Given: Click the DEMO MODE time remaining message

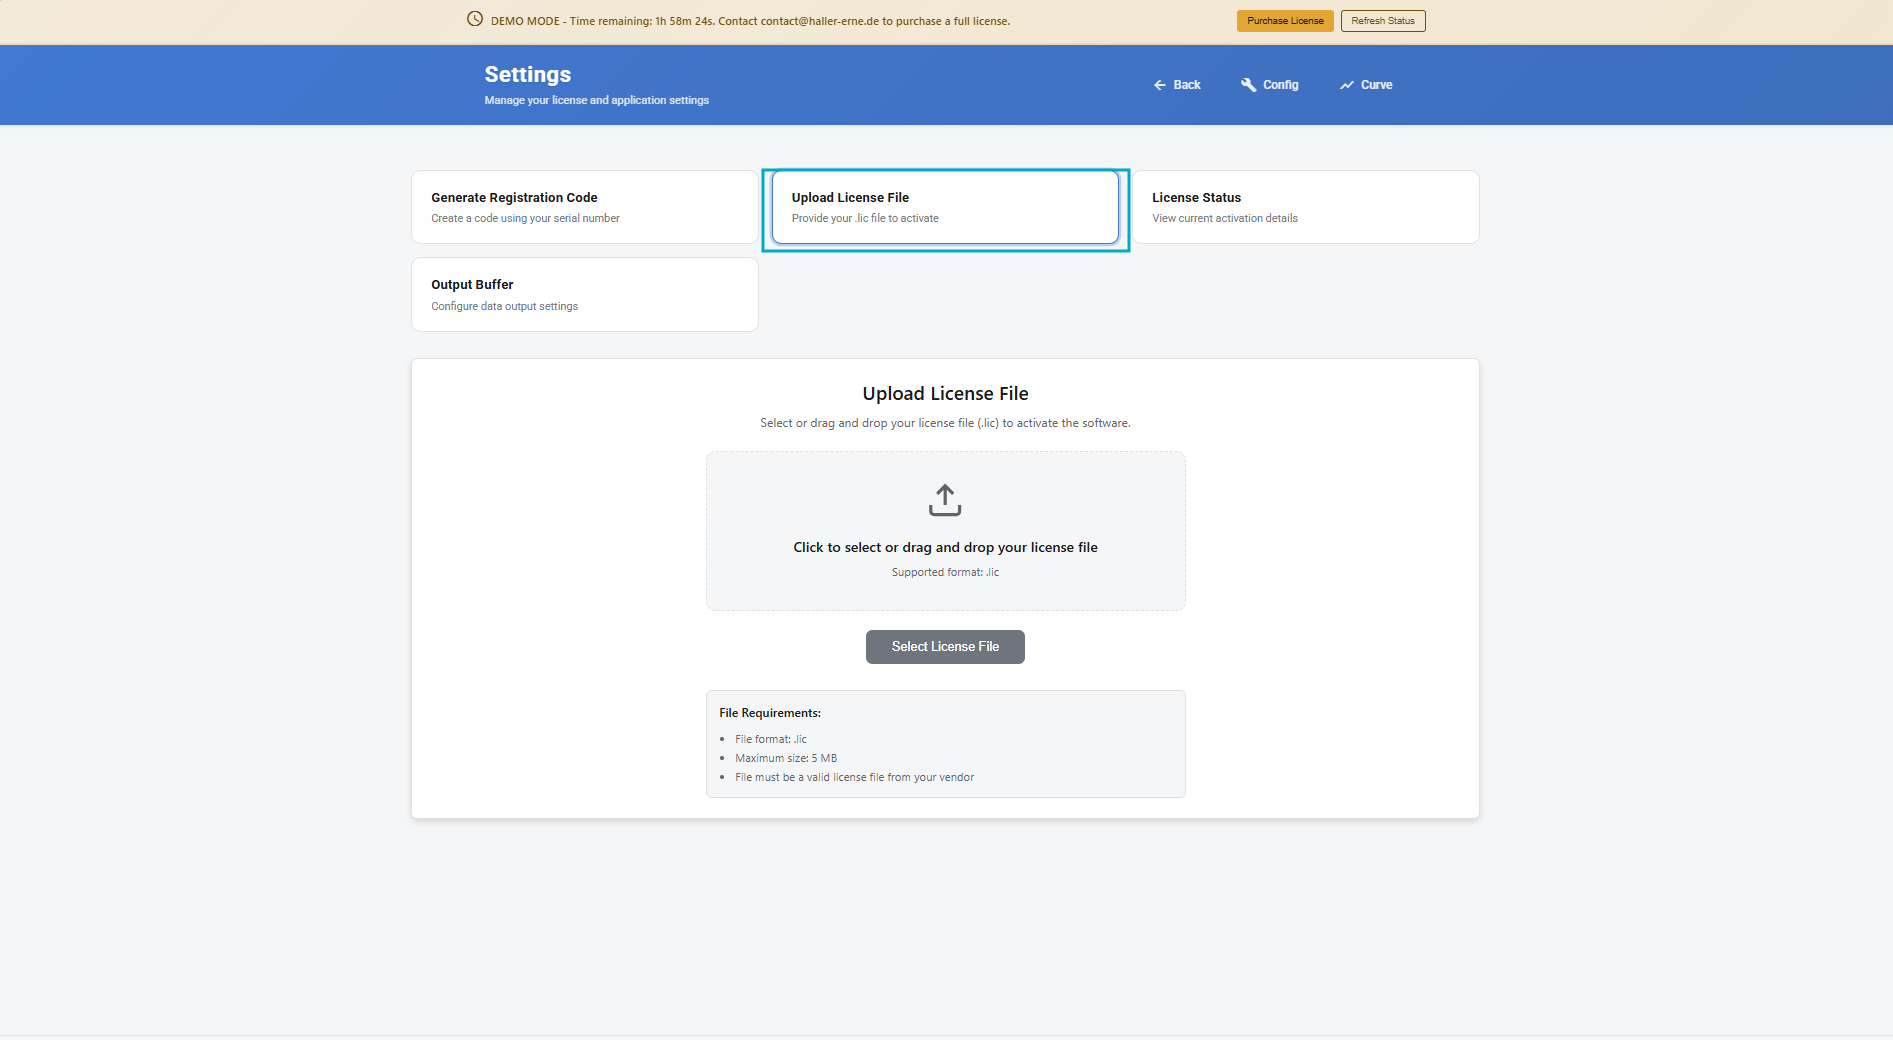Looking at the screenshot, I should [750, 21].
